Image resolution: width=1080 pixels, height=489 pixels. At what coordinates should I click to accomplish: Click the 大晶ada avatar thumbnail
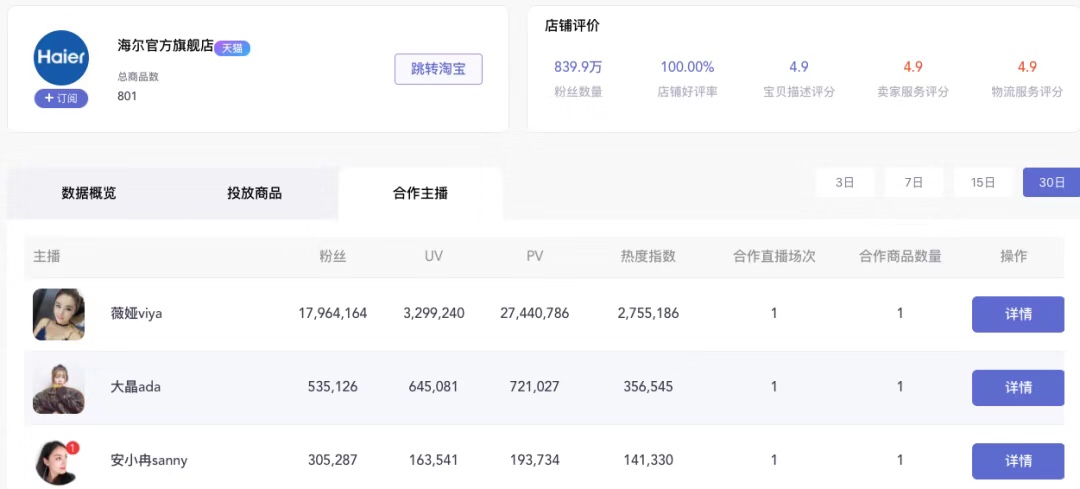click(x=59, y=388)
